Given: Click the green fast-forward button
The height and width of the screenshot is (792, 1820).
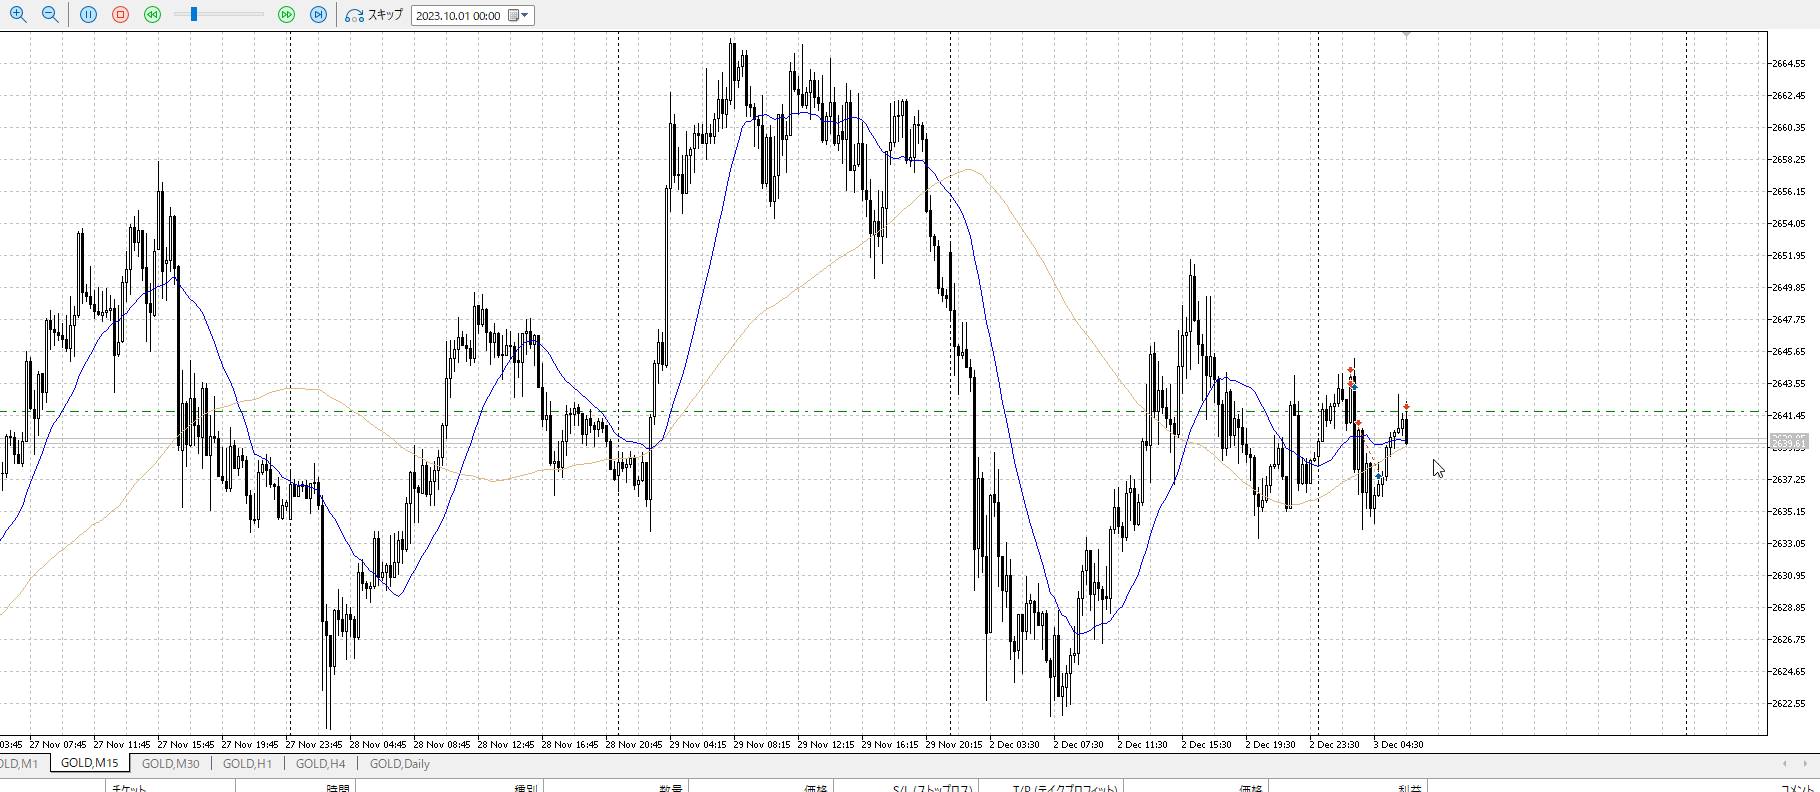Looking at the screenshot, I should (x=286, y=15).
